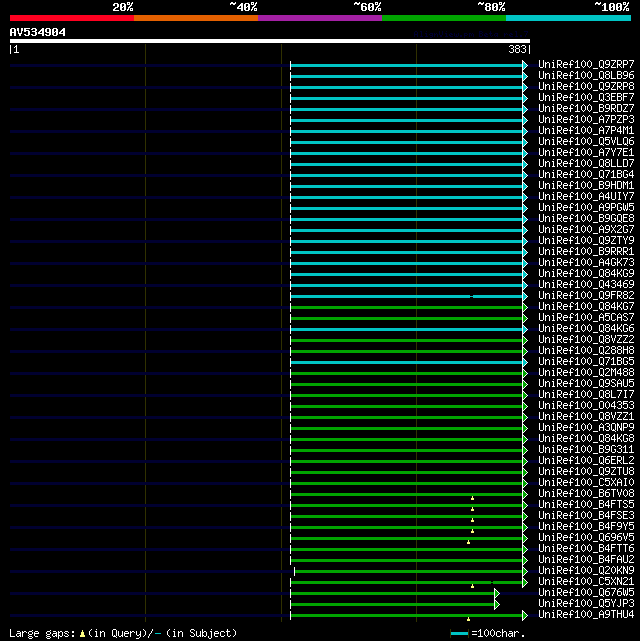The width and height of the screenshot is (640, 641).
Task: Select the UniRef100_Q84KG9 label
Action: click(586, 273)
